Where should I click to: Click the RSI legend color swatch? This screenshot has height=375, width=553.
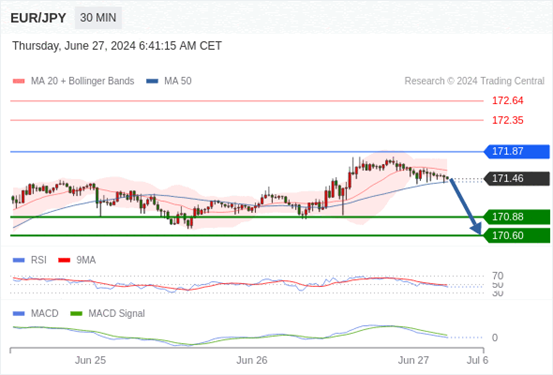coord(19,260)
